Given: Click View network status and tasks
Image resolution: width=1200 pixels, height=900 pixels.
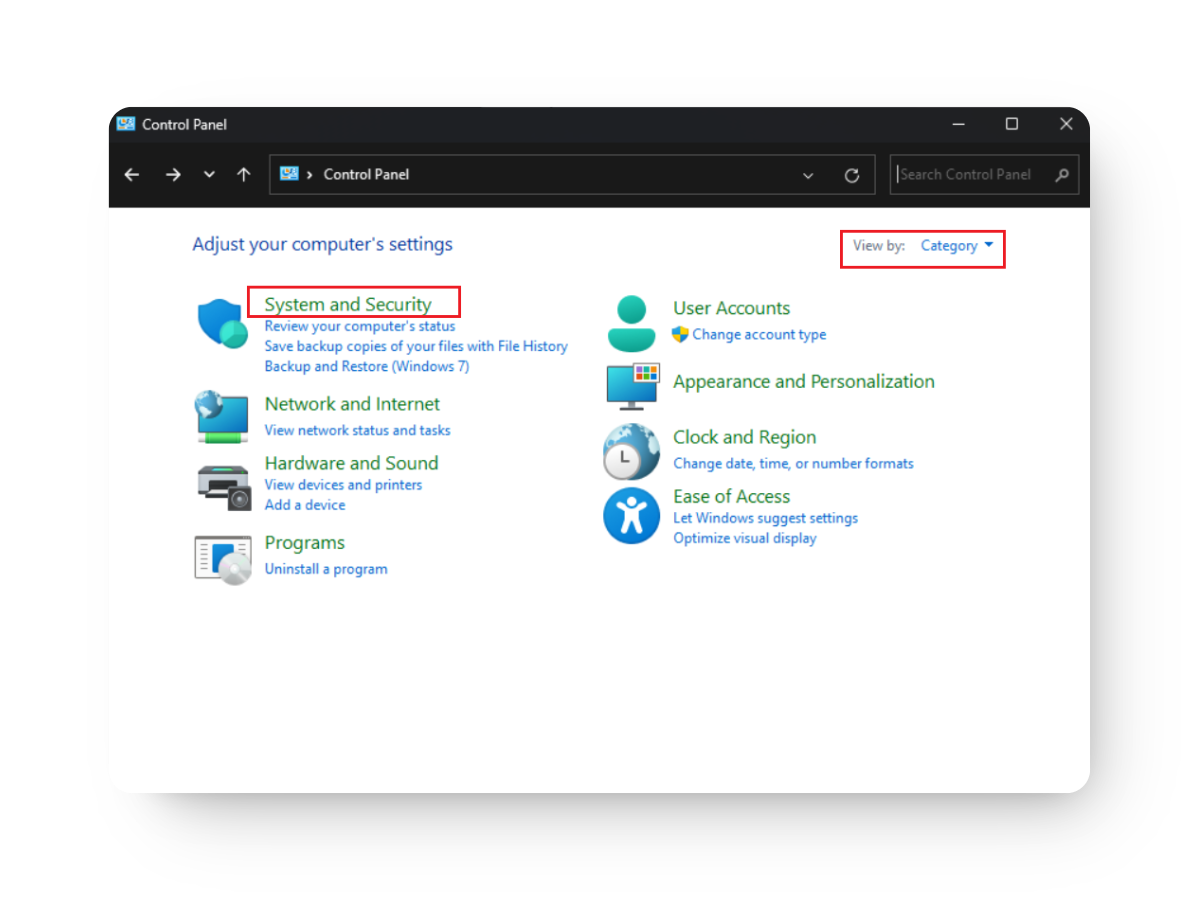Looking at the screenshot, I should pyautogui.click(x=358, y=430).
